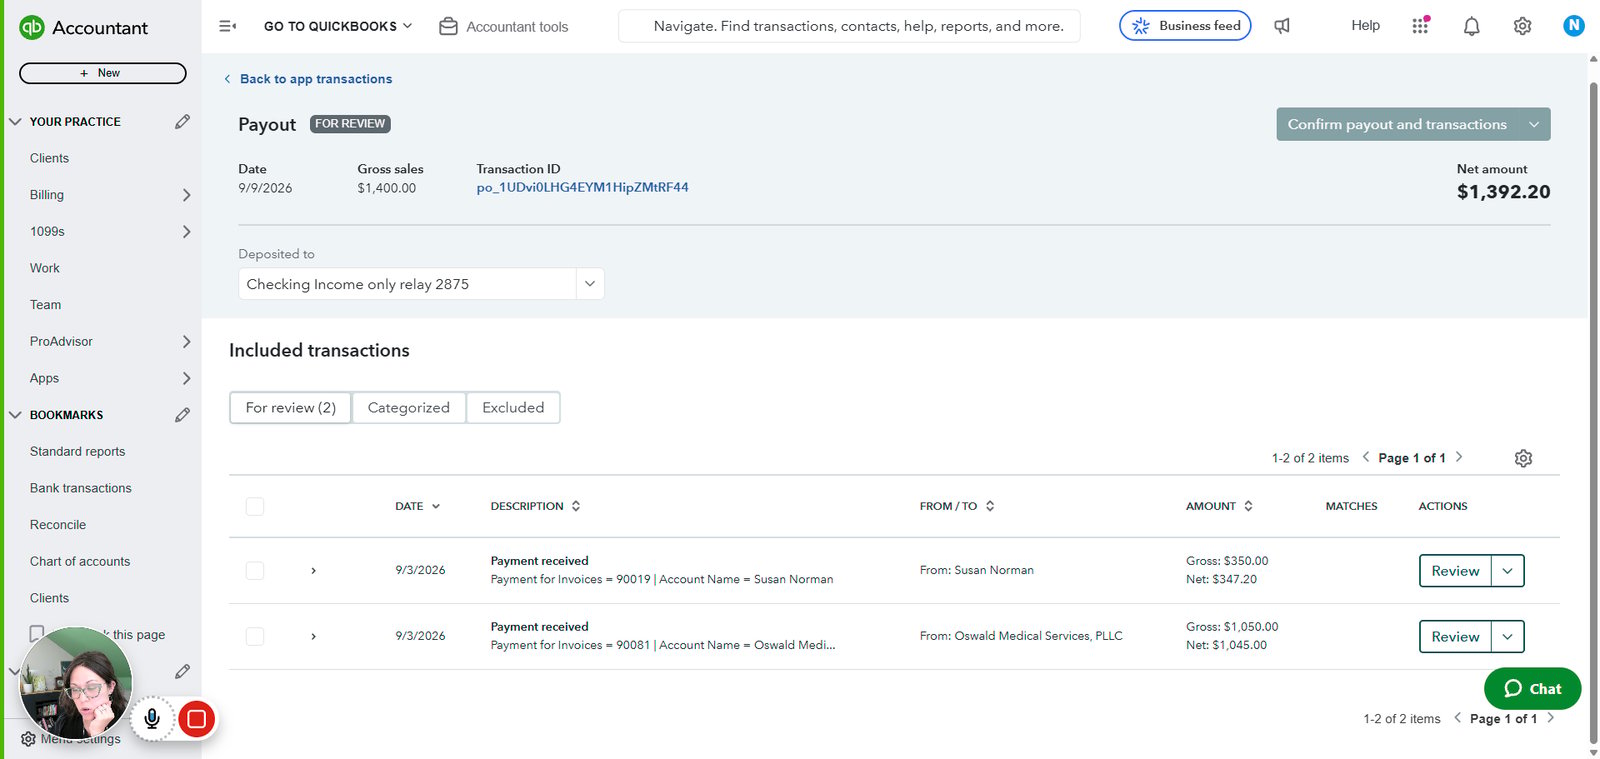Go to next page arrow below table
Screen dimensions: 1600x759
click(x=1551, y=718)
